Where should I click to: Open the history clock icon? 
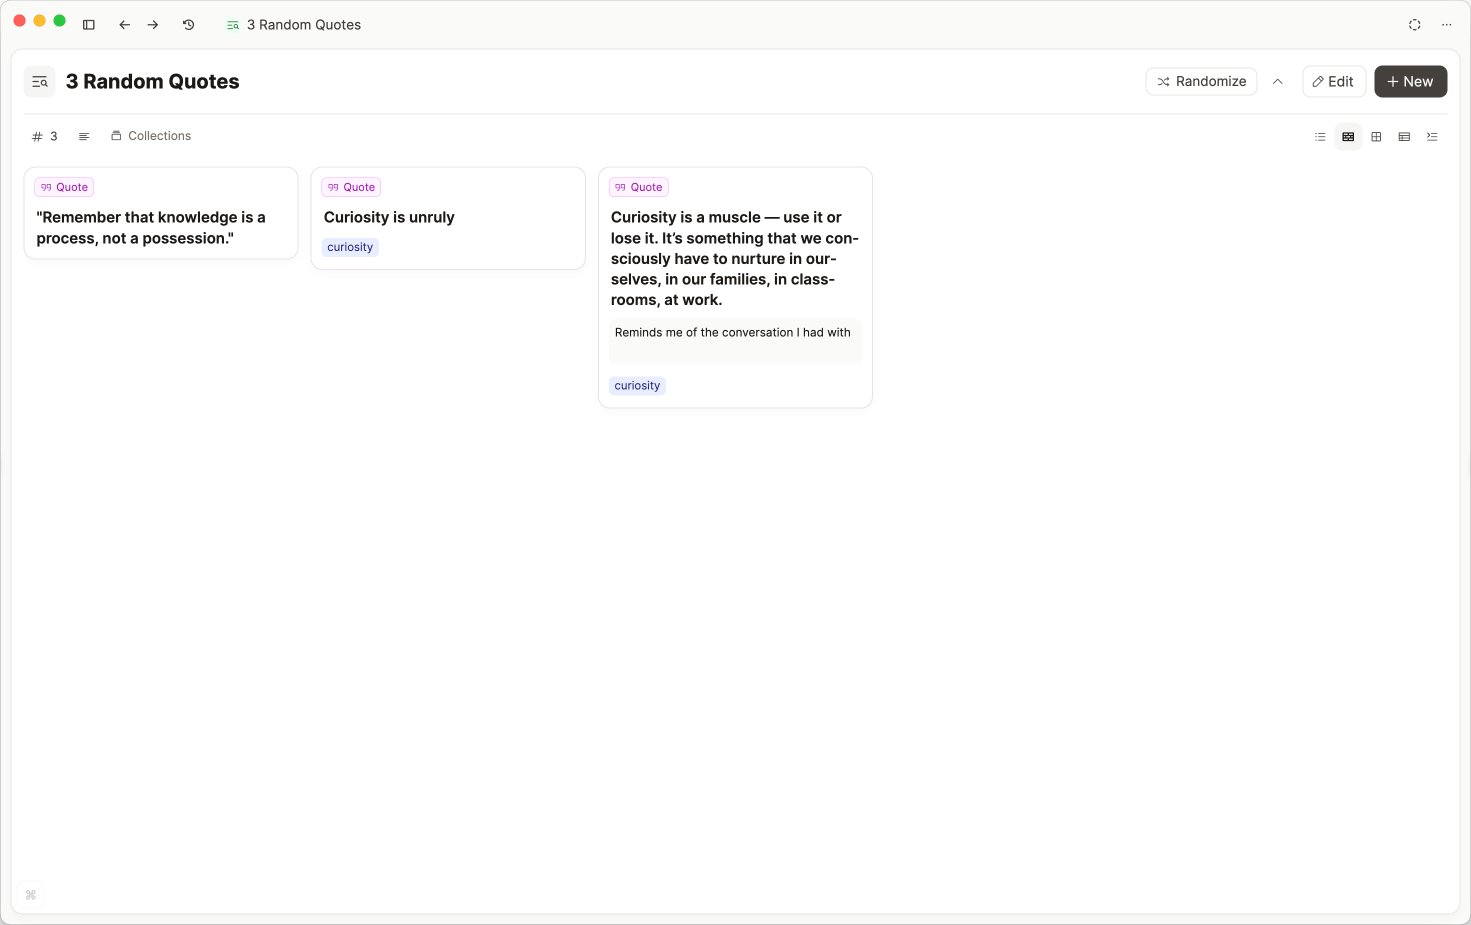click(188, 25)
